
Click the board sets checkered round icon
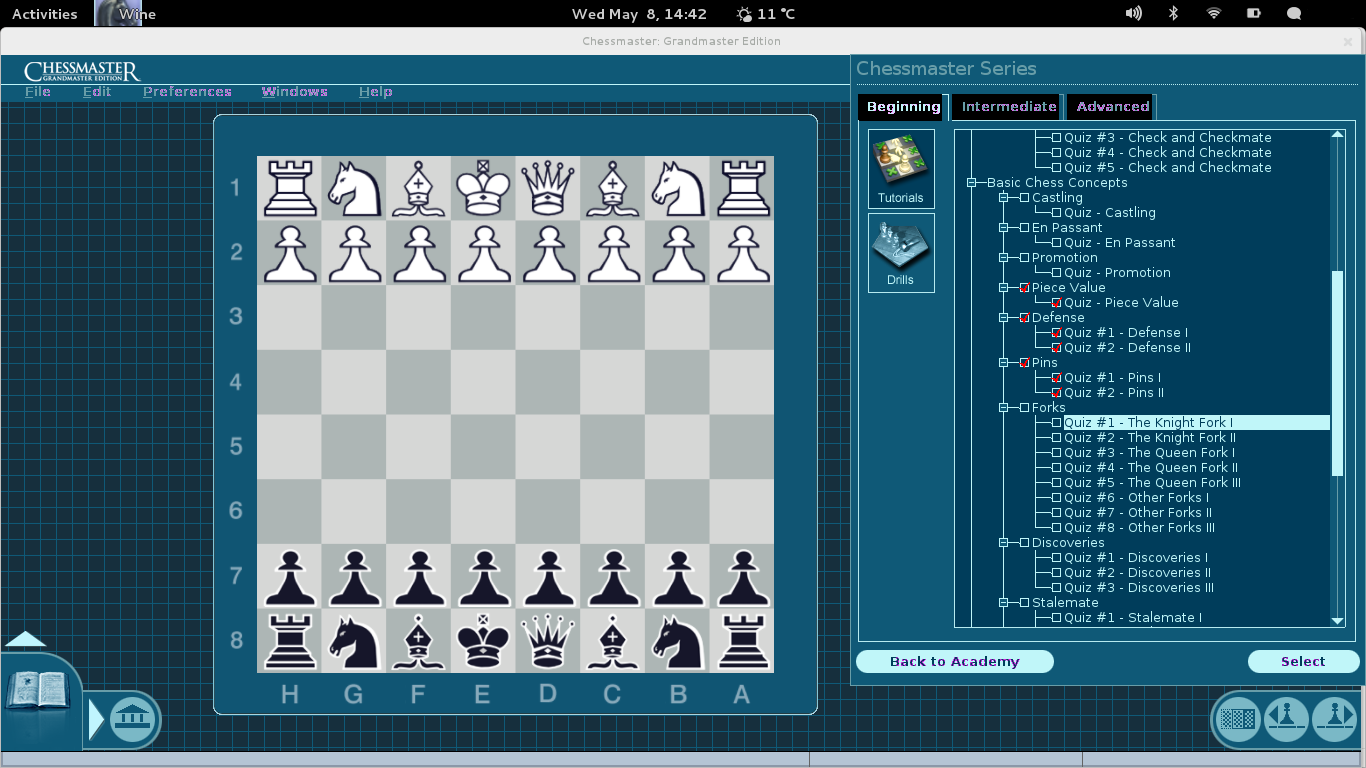1239,719
